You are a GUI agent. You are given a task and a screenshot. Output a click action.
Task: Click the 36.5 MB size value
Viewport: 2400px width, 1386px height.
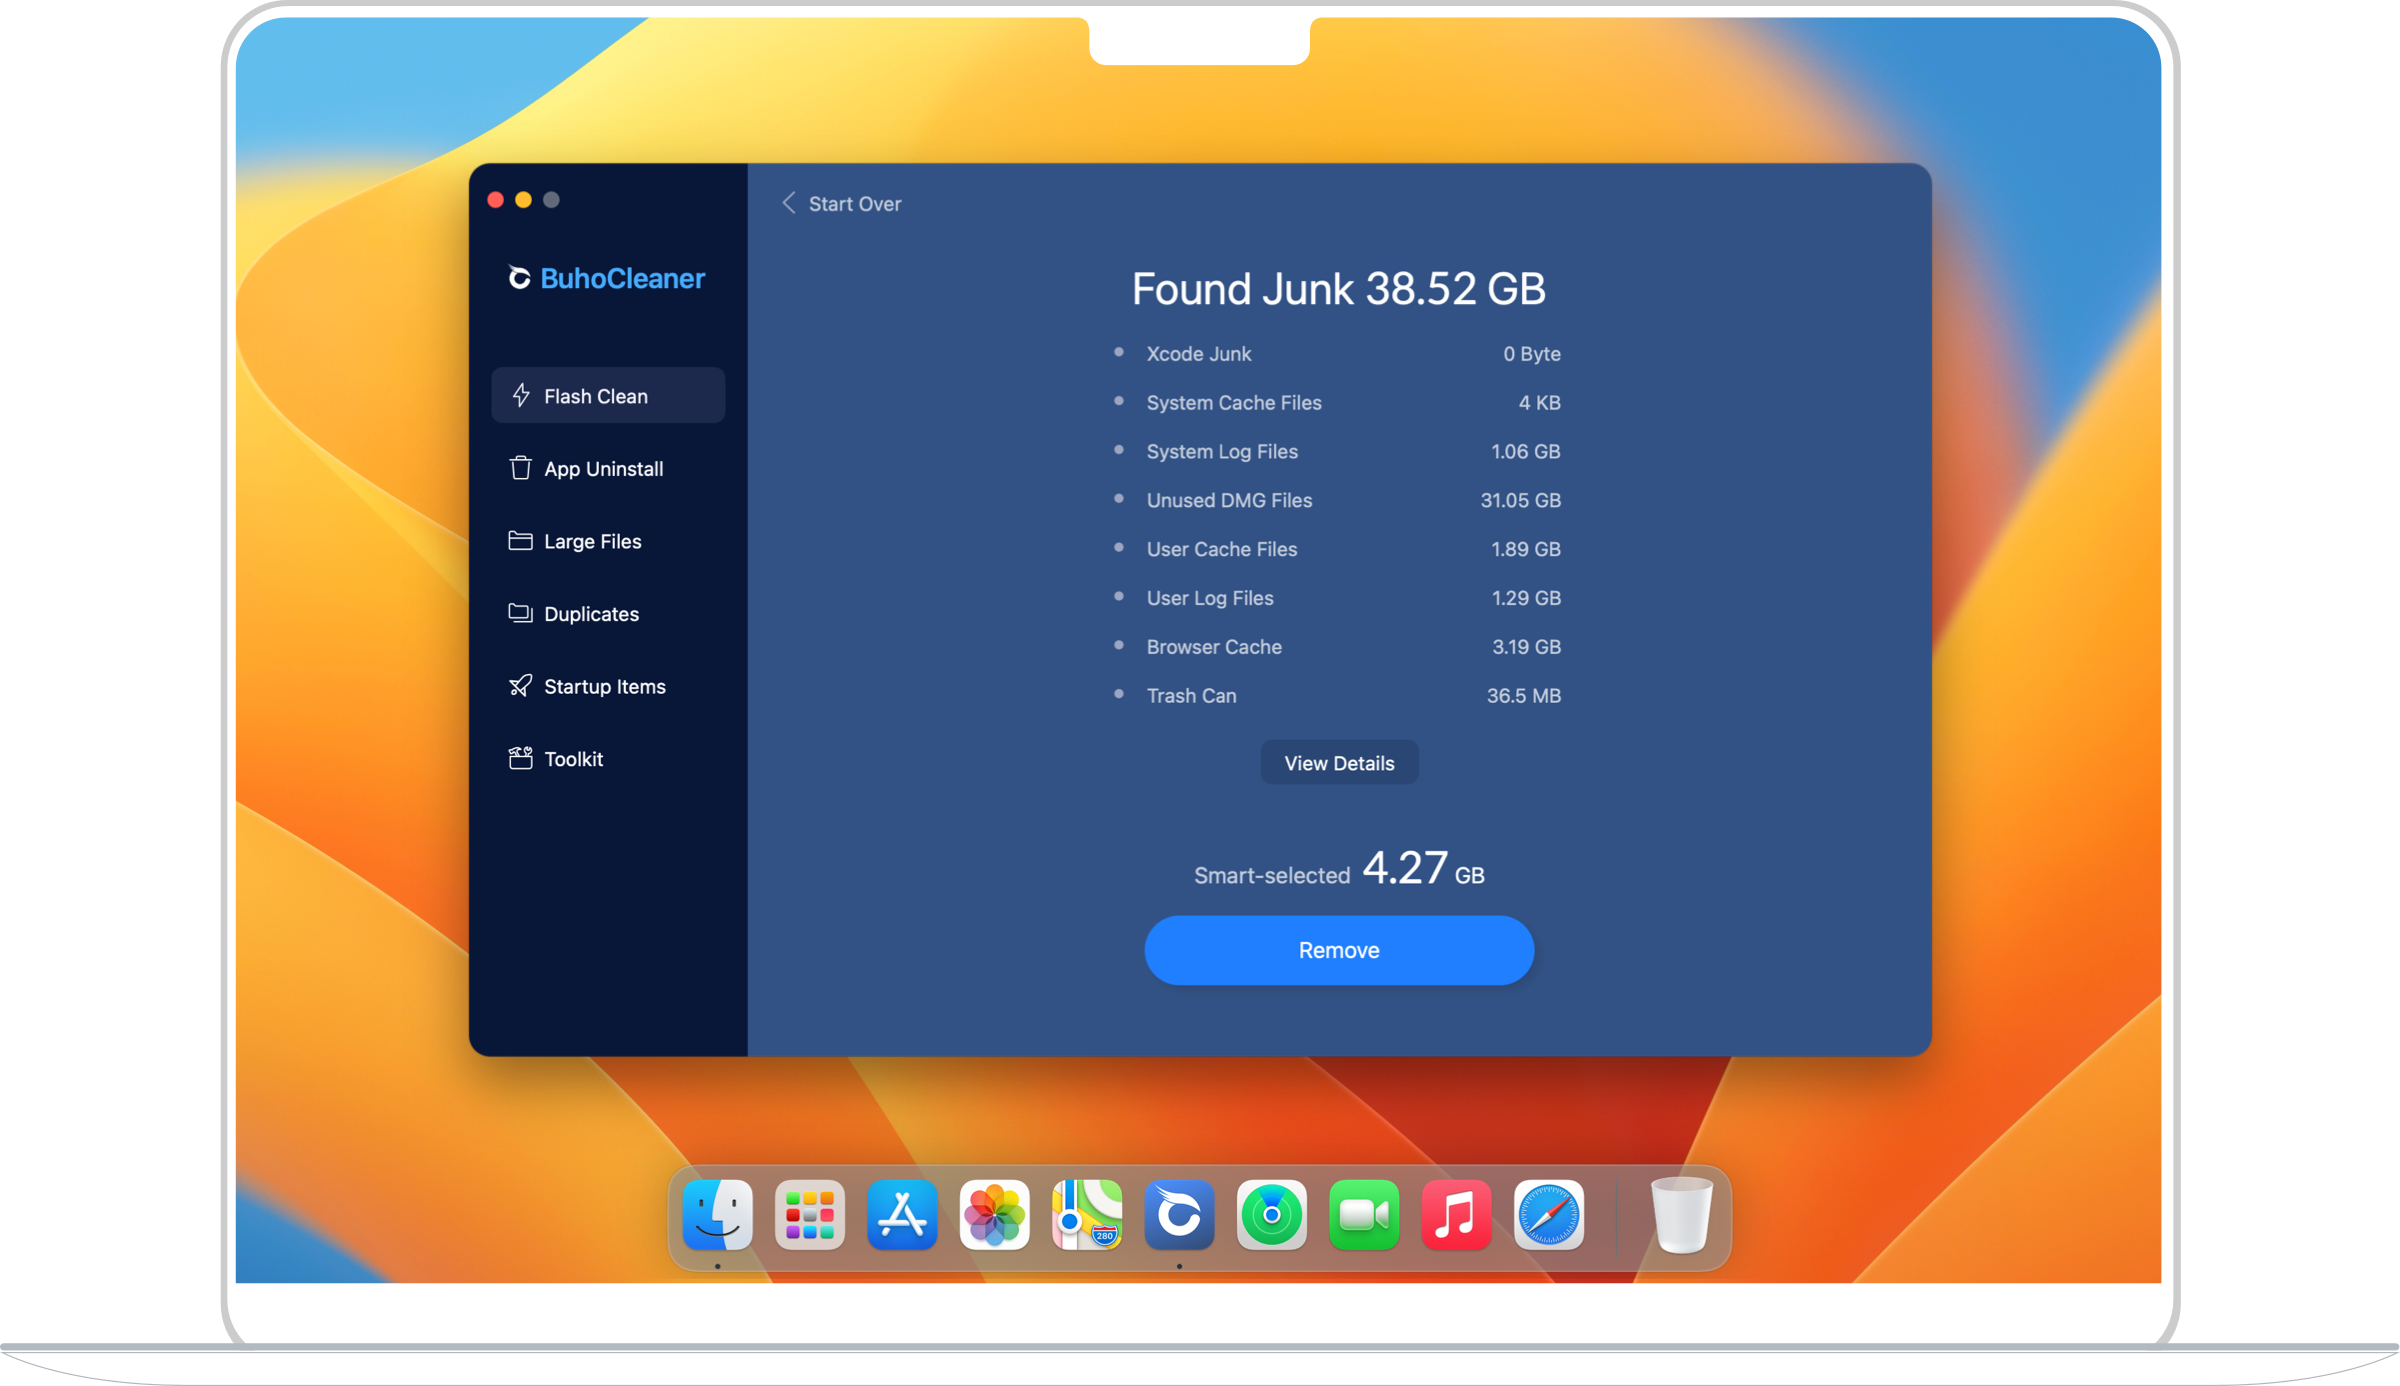pos(1523,695)
